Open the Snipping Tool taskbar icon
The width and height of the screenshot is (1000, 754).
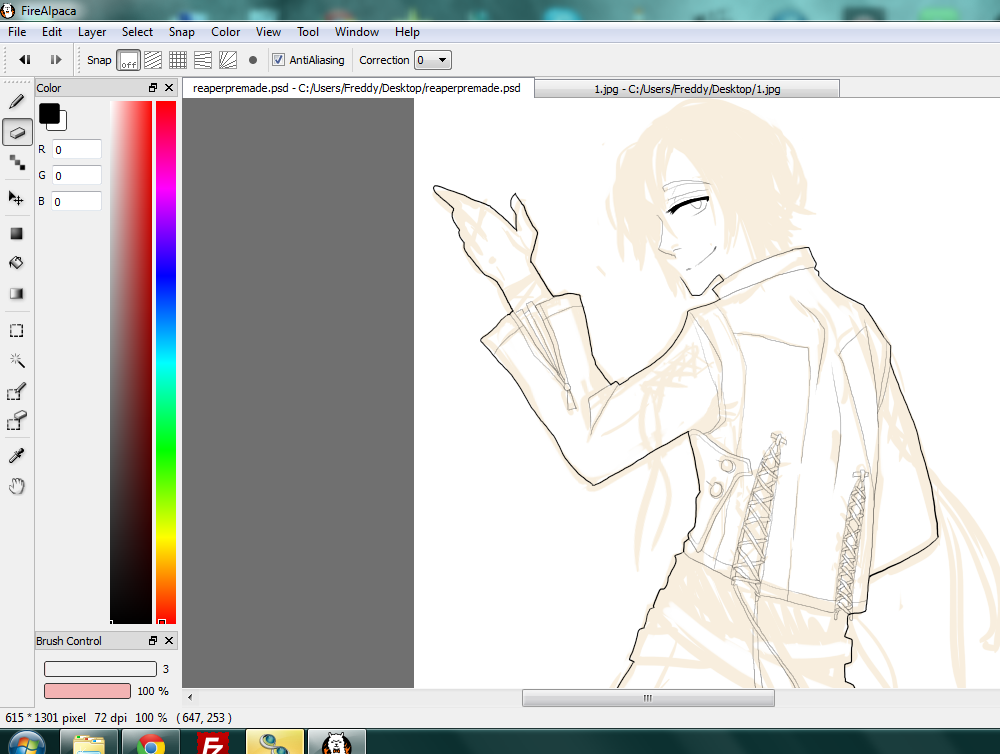click(x=274, y=744)
